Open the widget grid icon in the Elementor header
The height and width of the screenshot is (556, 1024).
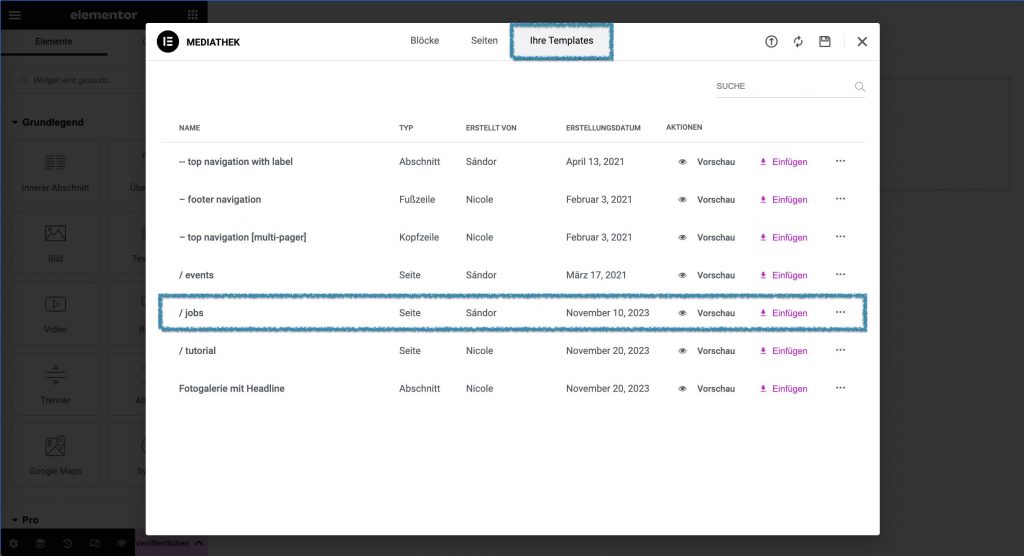(193, 15)
